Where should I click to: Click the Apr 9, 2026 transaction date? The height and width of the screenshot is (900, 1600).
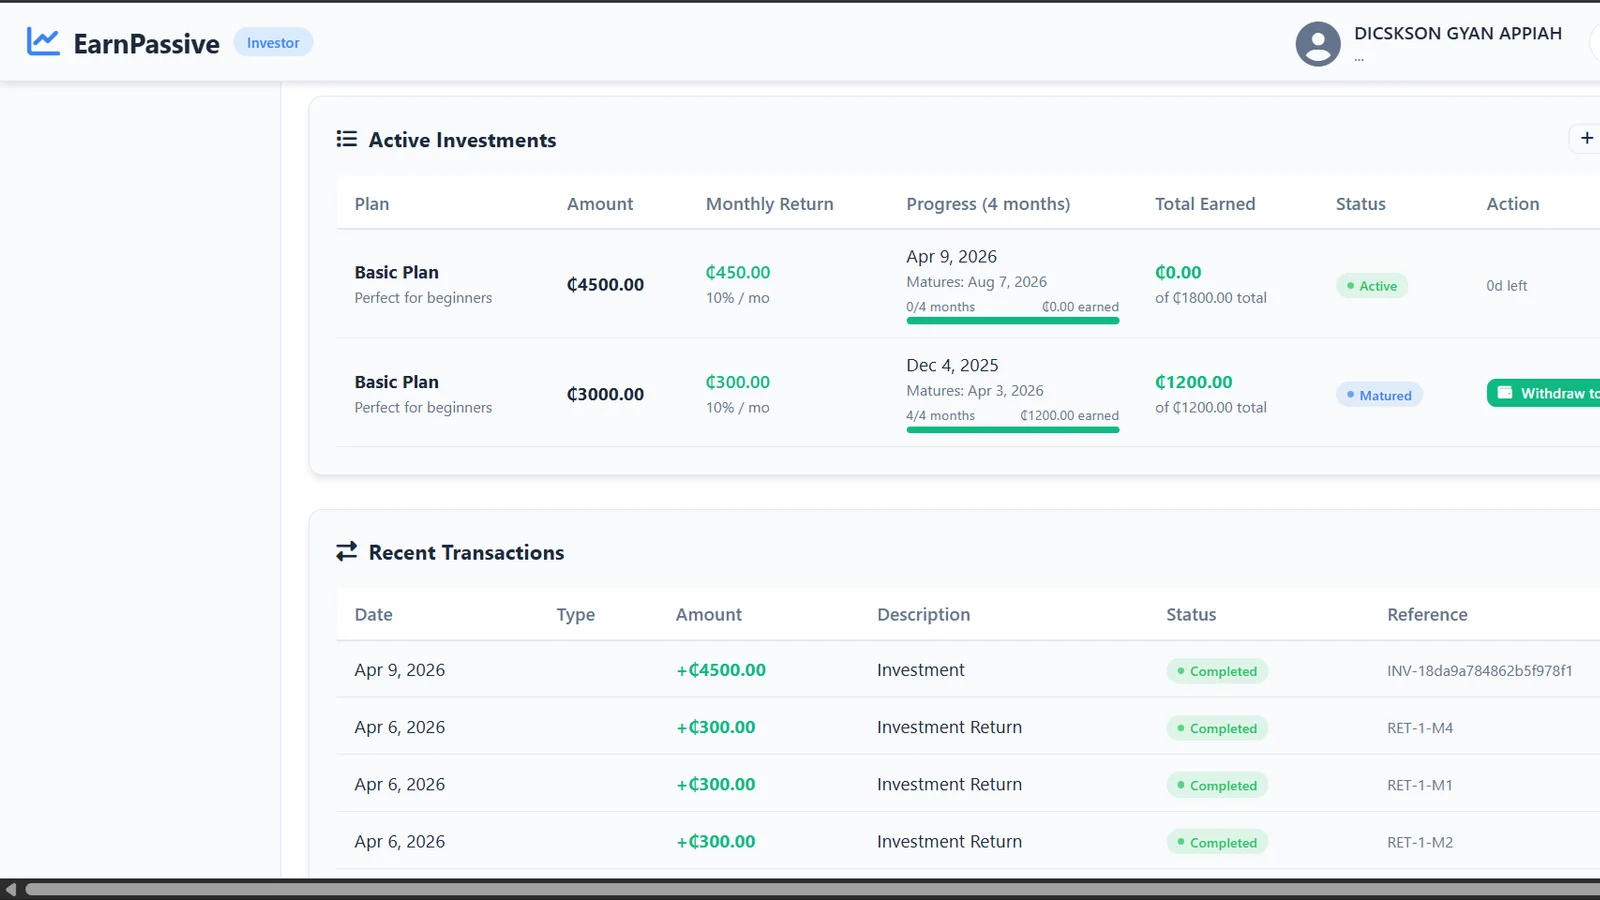[x=400, y=670]
